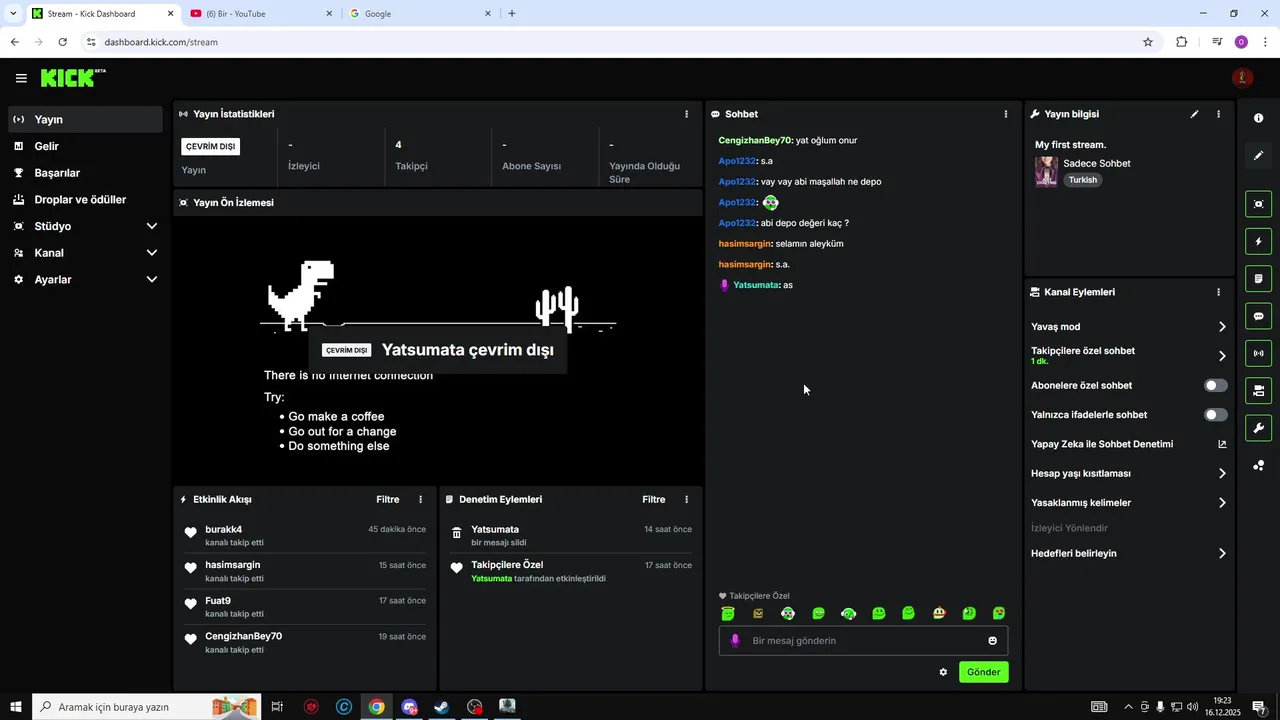Click username CengizhanBey70 in chat
The image size is (1280, 720).
point(755,140)
